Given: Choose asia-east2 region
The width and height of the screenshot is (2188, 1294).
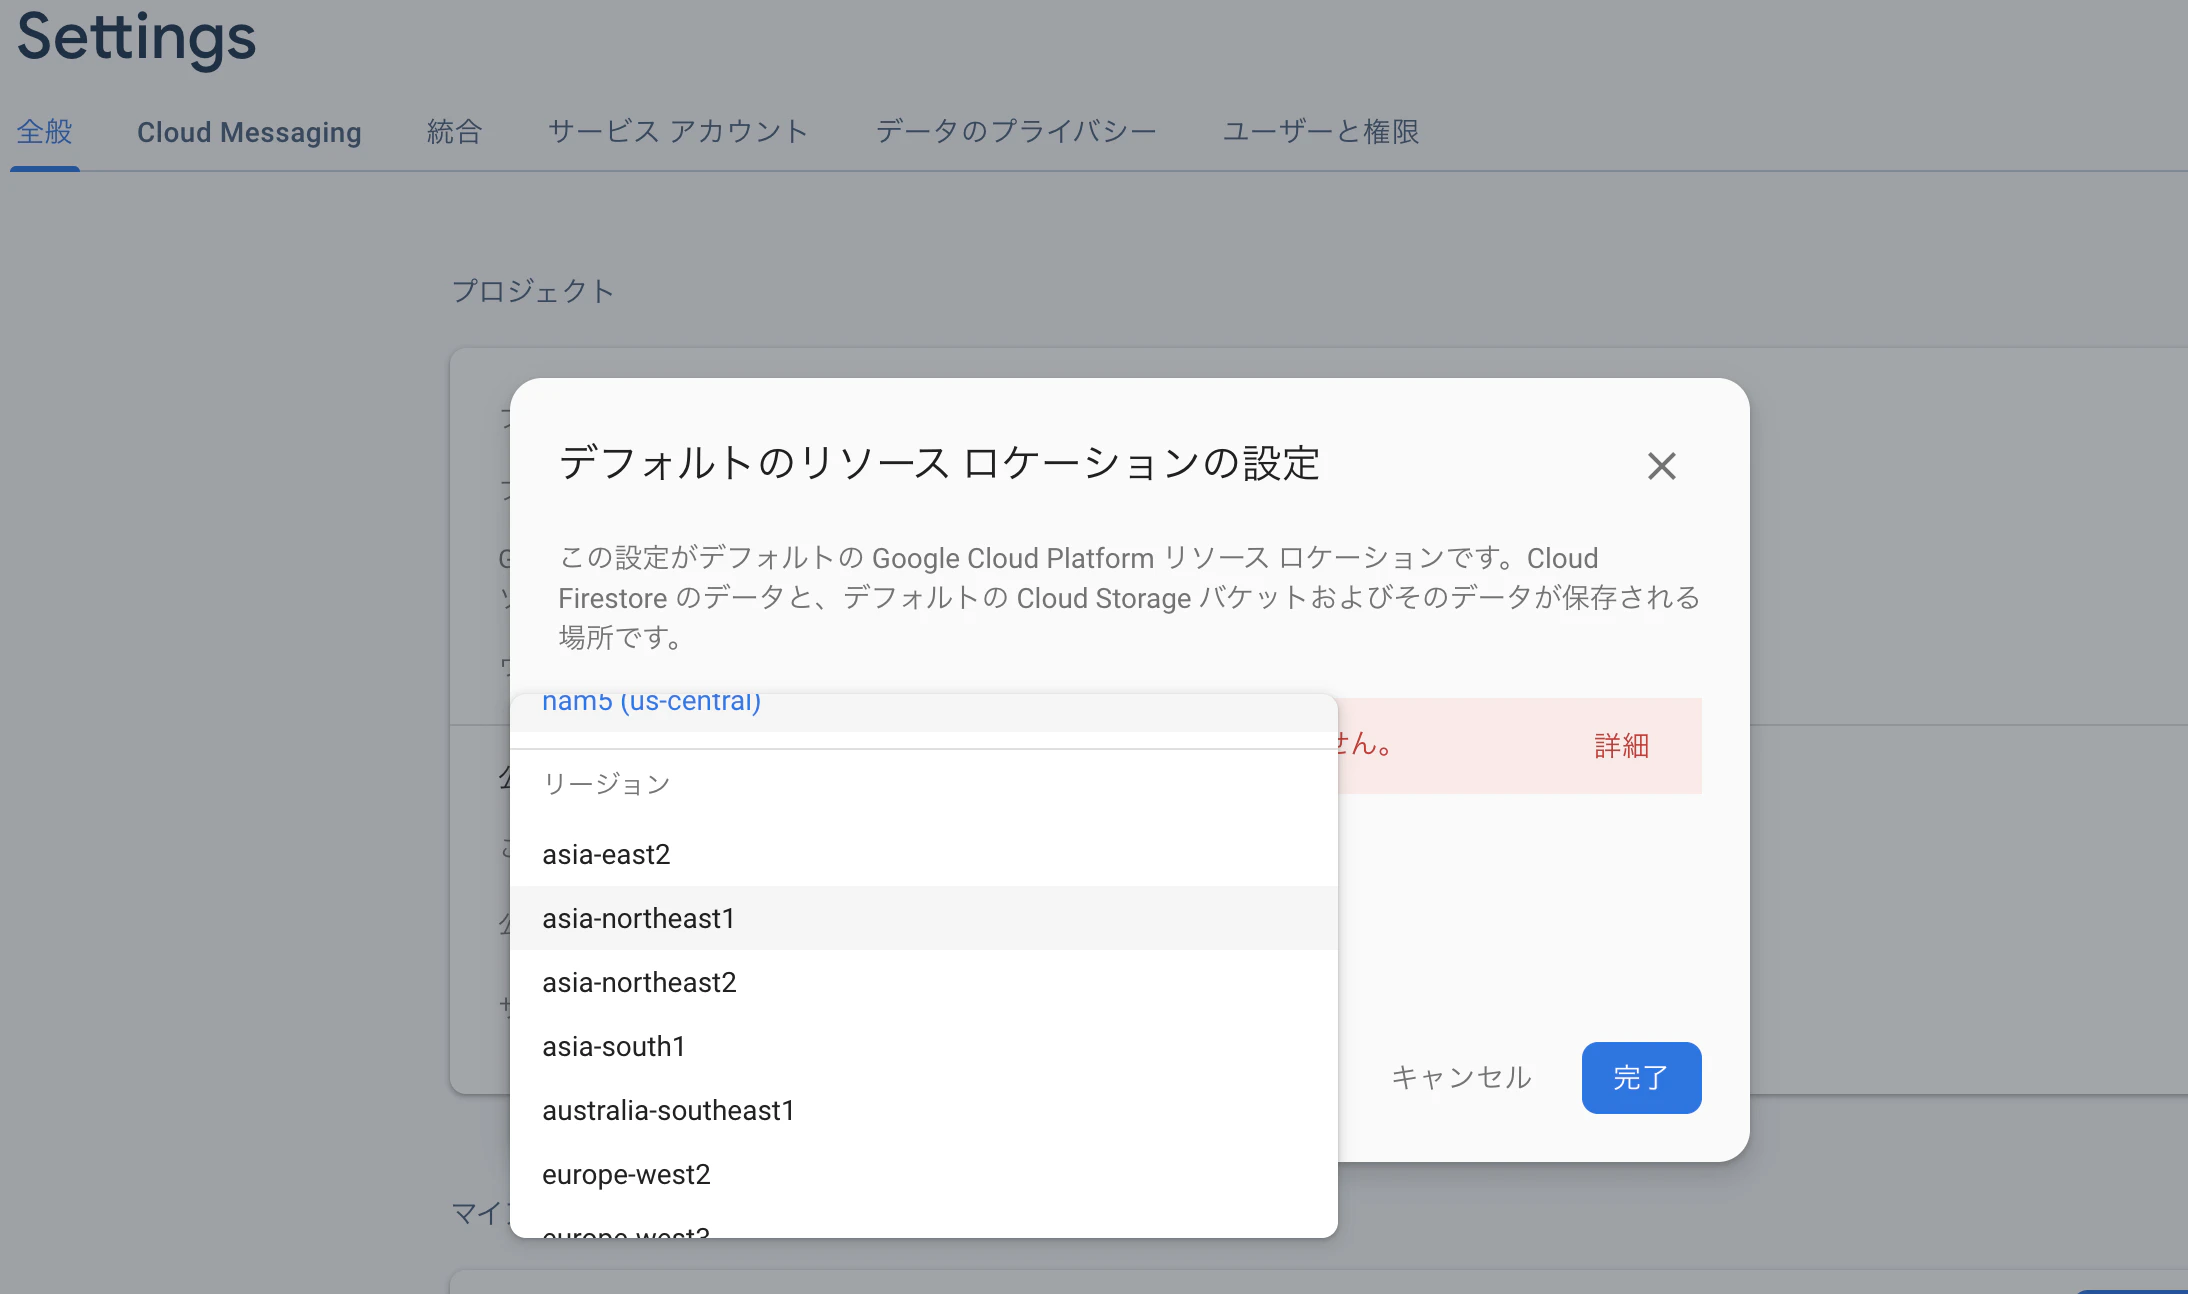Looking at the screenshot, I should [924, 854].
